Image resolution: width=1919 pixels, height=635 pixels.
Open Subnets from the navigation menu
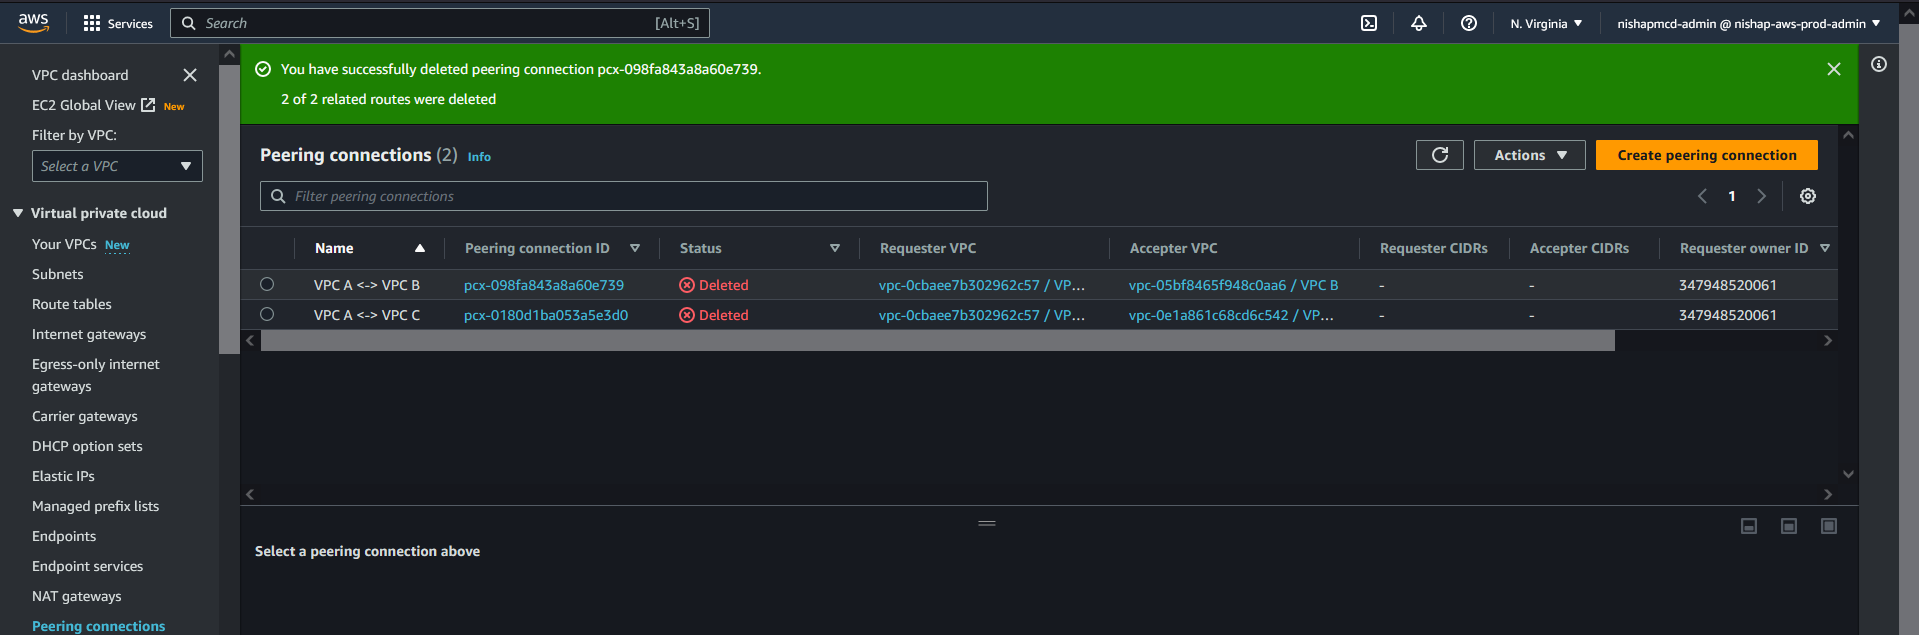[x=58, y=274]
